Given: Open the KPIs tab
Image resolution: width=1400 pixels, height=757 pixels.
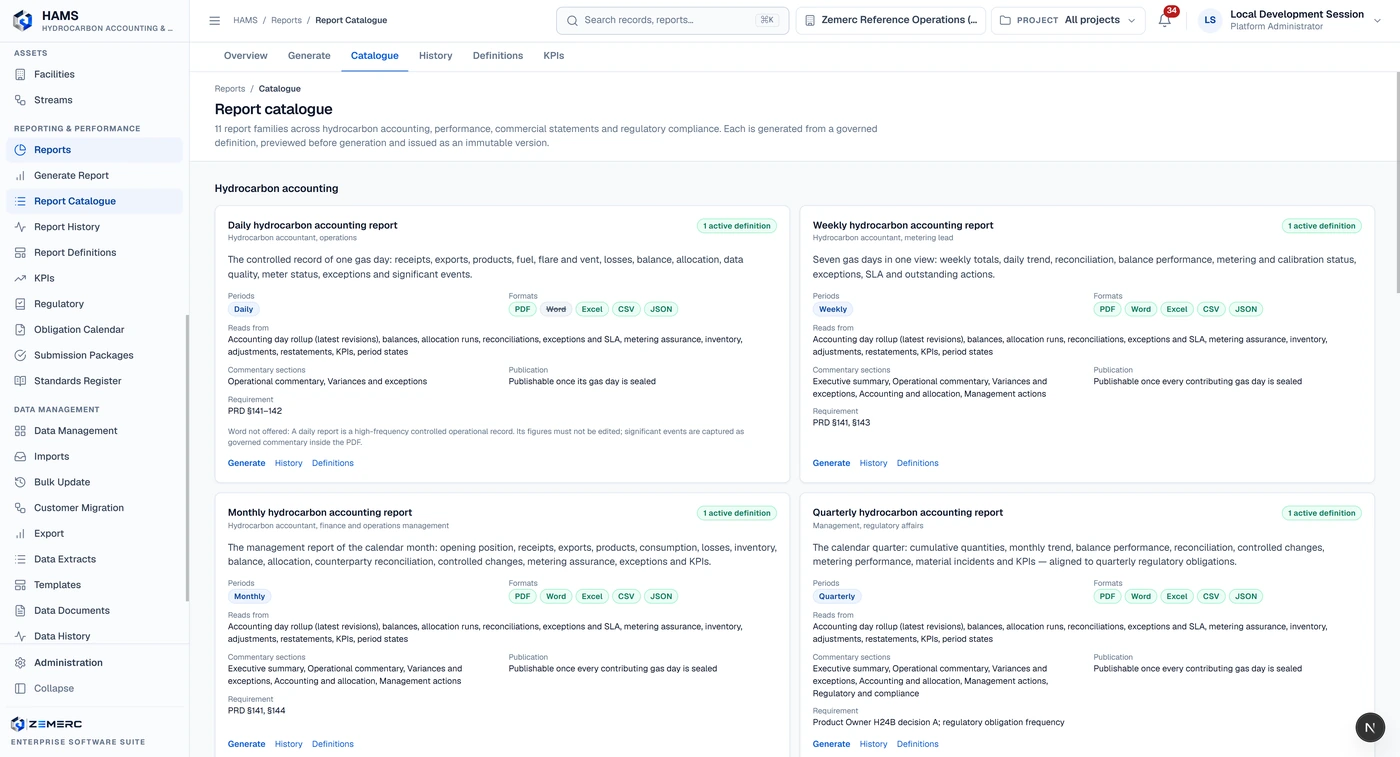Looking at the screenshot, I should coord(554,56).
